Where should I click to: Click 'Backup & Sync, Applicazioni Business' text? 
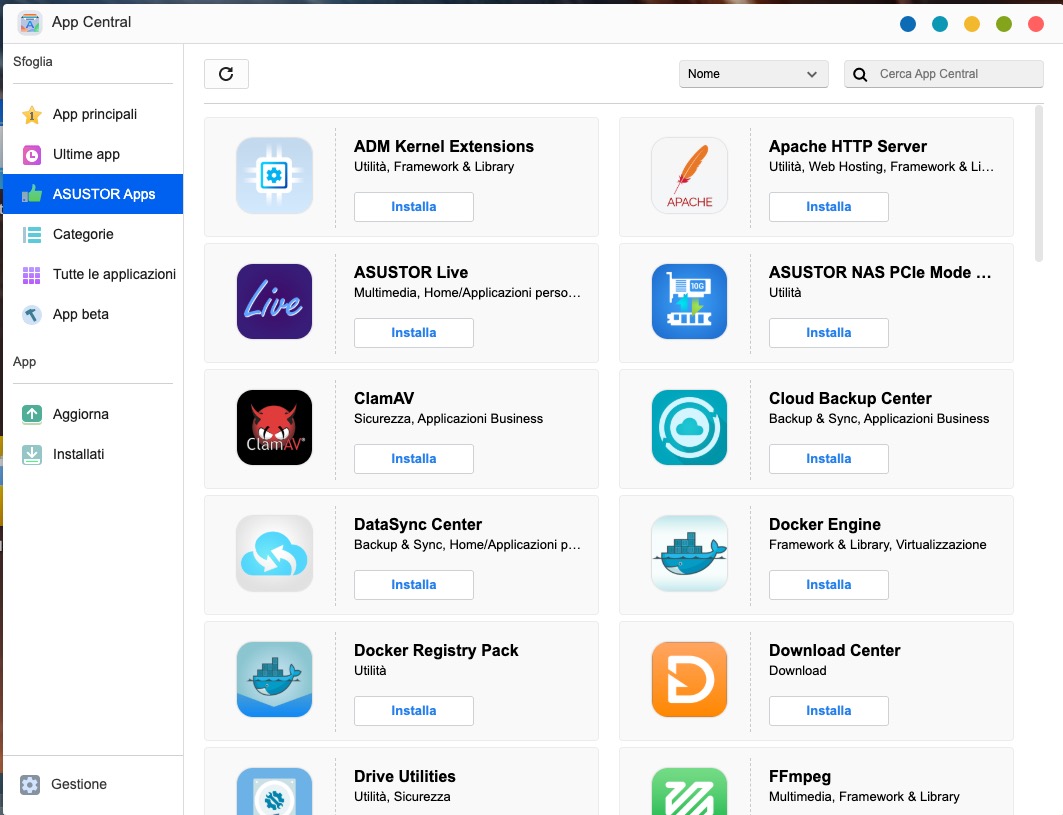(879, 419)
